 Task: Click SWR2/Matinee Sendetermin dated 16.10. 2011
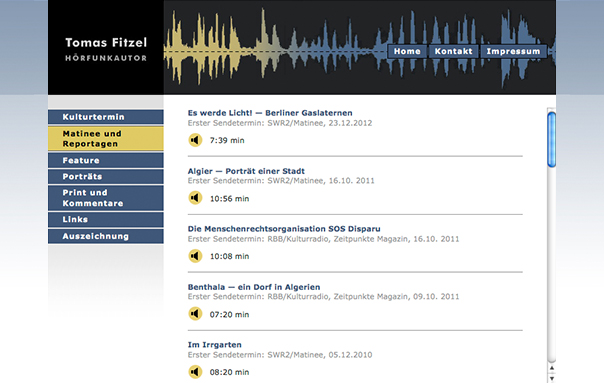281,181
